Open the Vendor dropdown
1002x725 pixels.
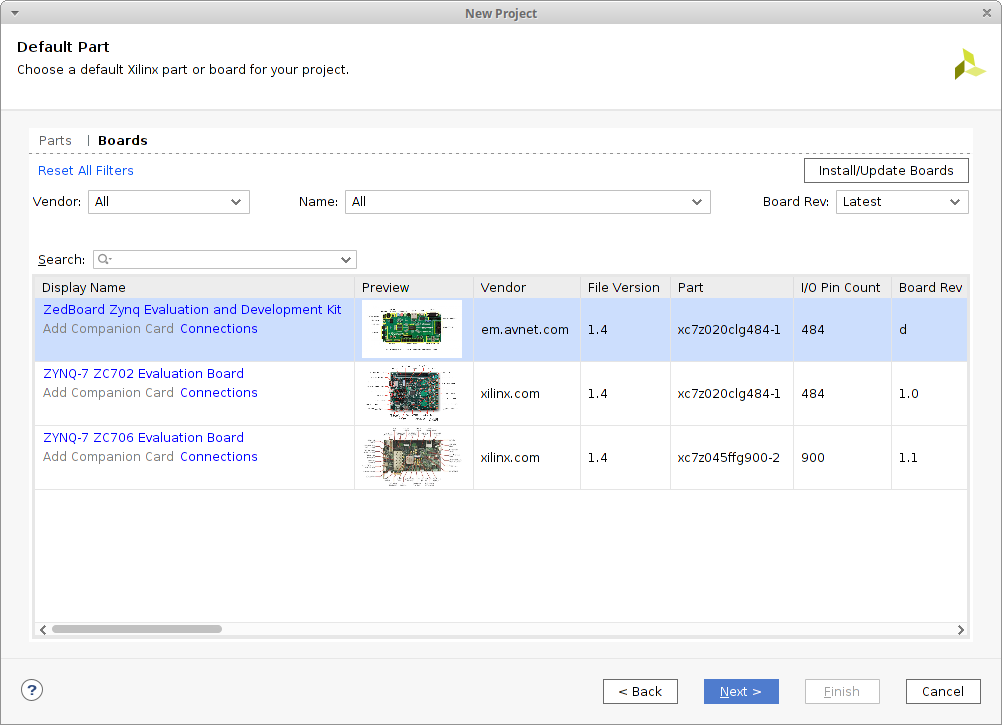click(168, 202)
